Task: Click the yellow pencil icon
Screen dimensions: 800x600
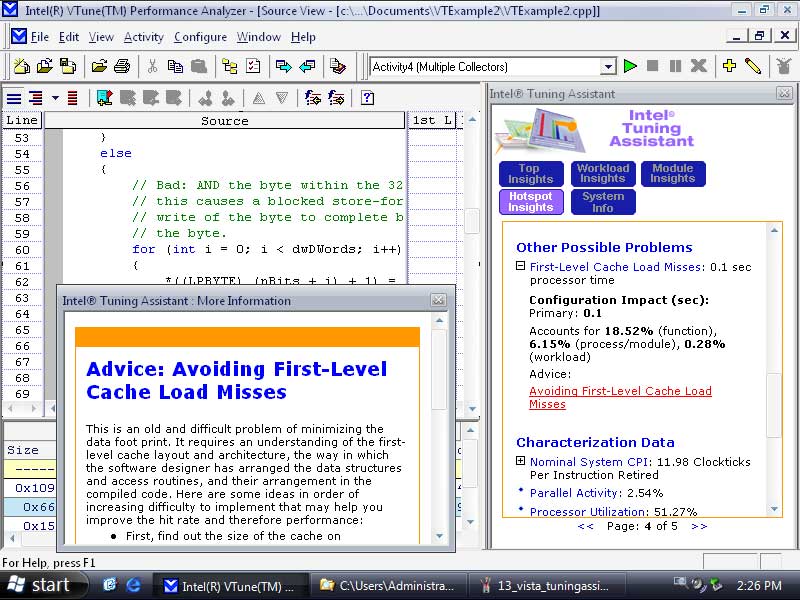Action: pos(753,66)
